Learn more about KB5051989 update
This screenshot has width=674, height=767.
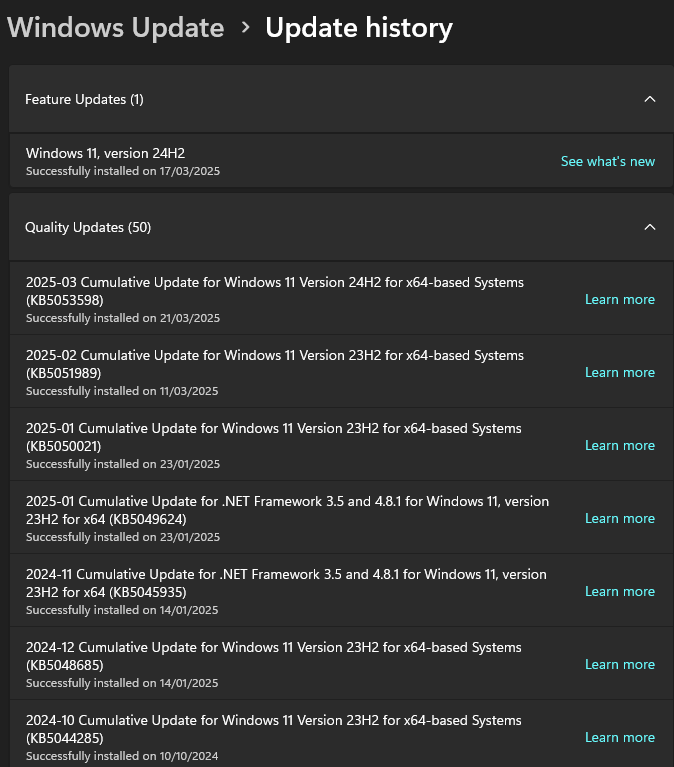point(620,372)
